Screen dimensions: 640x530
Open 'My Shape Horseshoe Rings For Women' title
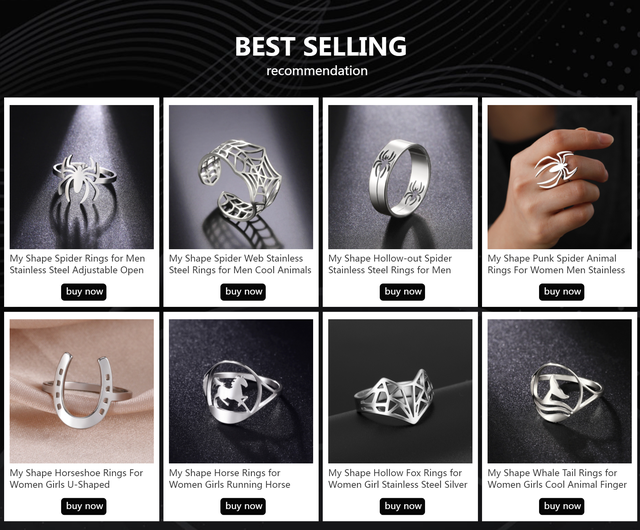(x=76, y=479)
